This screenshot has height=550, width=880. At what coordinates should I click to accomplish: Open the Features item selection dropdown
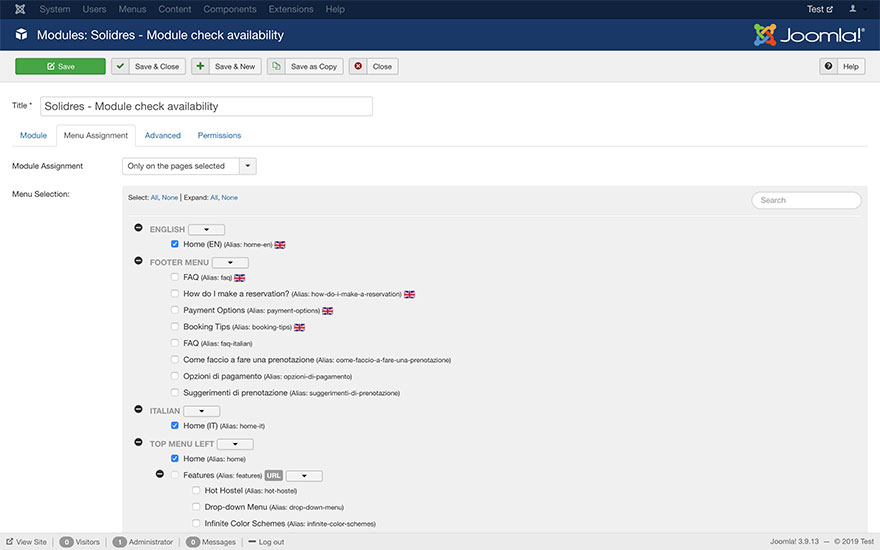click(304, 476)
